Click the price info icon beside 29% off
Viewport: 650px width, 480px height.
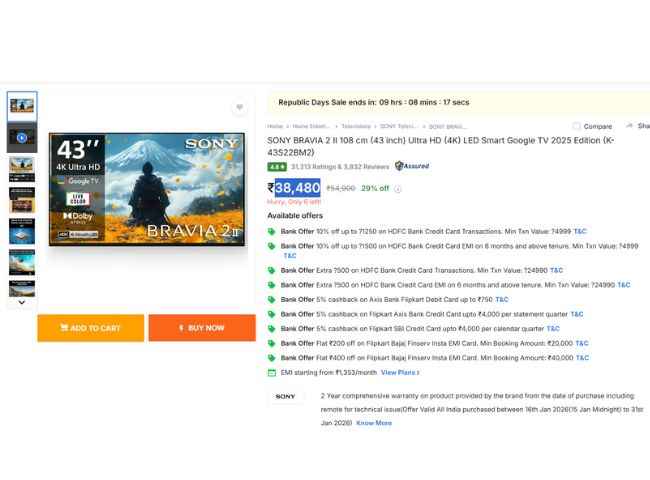398,188
